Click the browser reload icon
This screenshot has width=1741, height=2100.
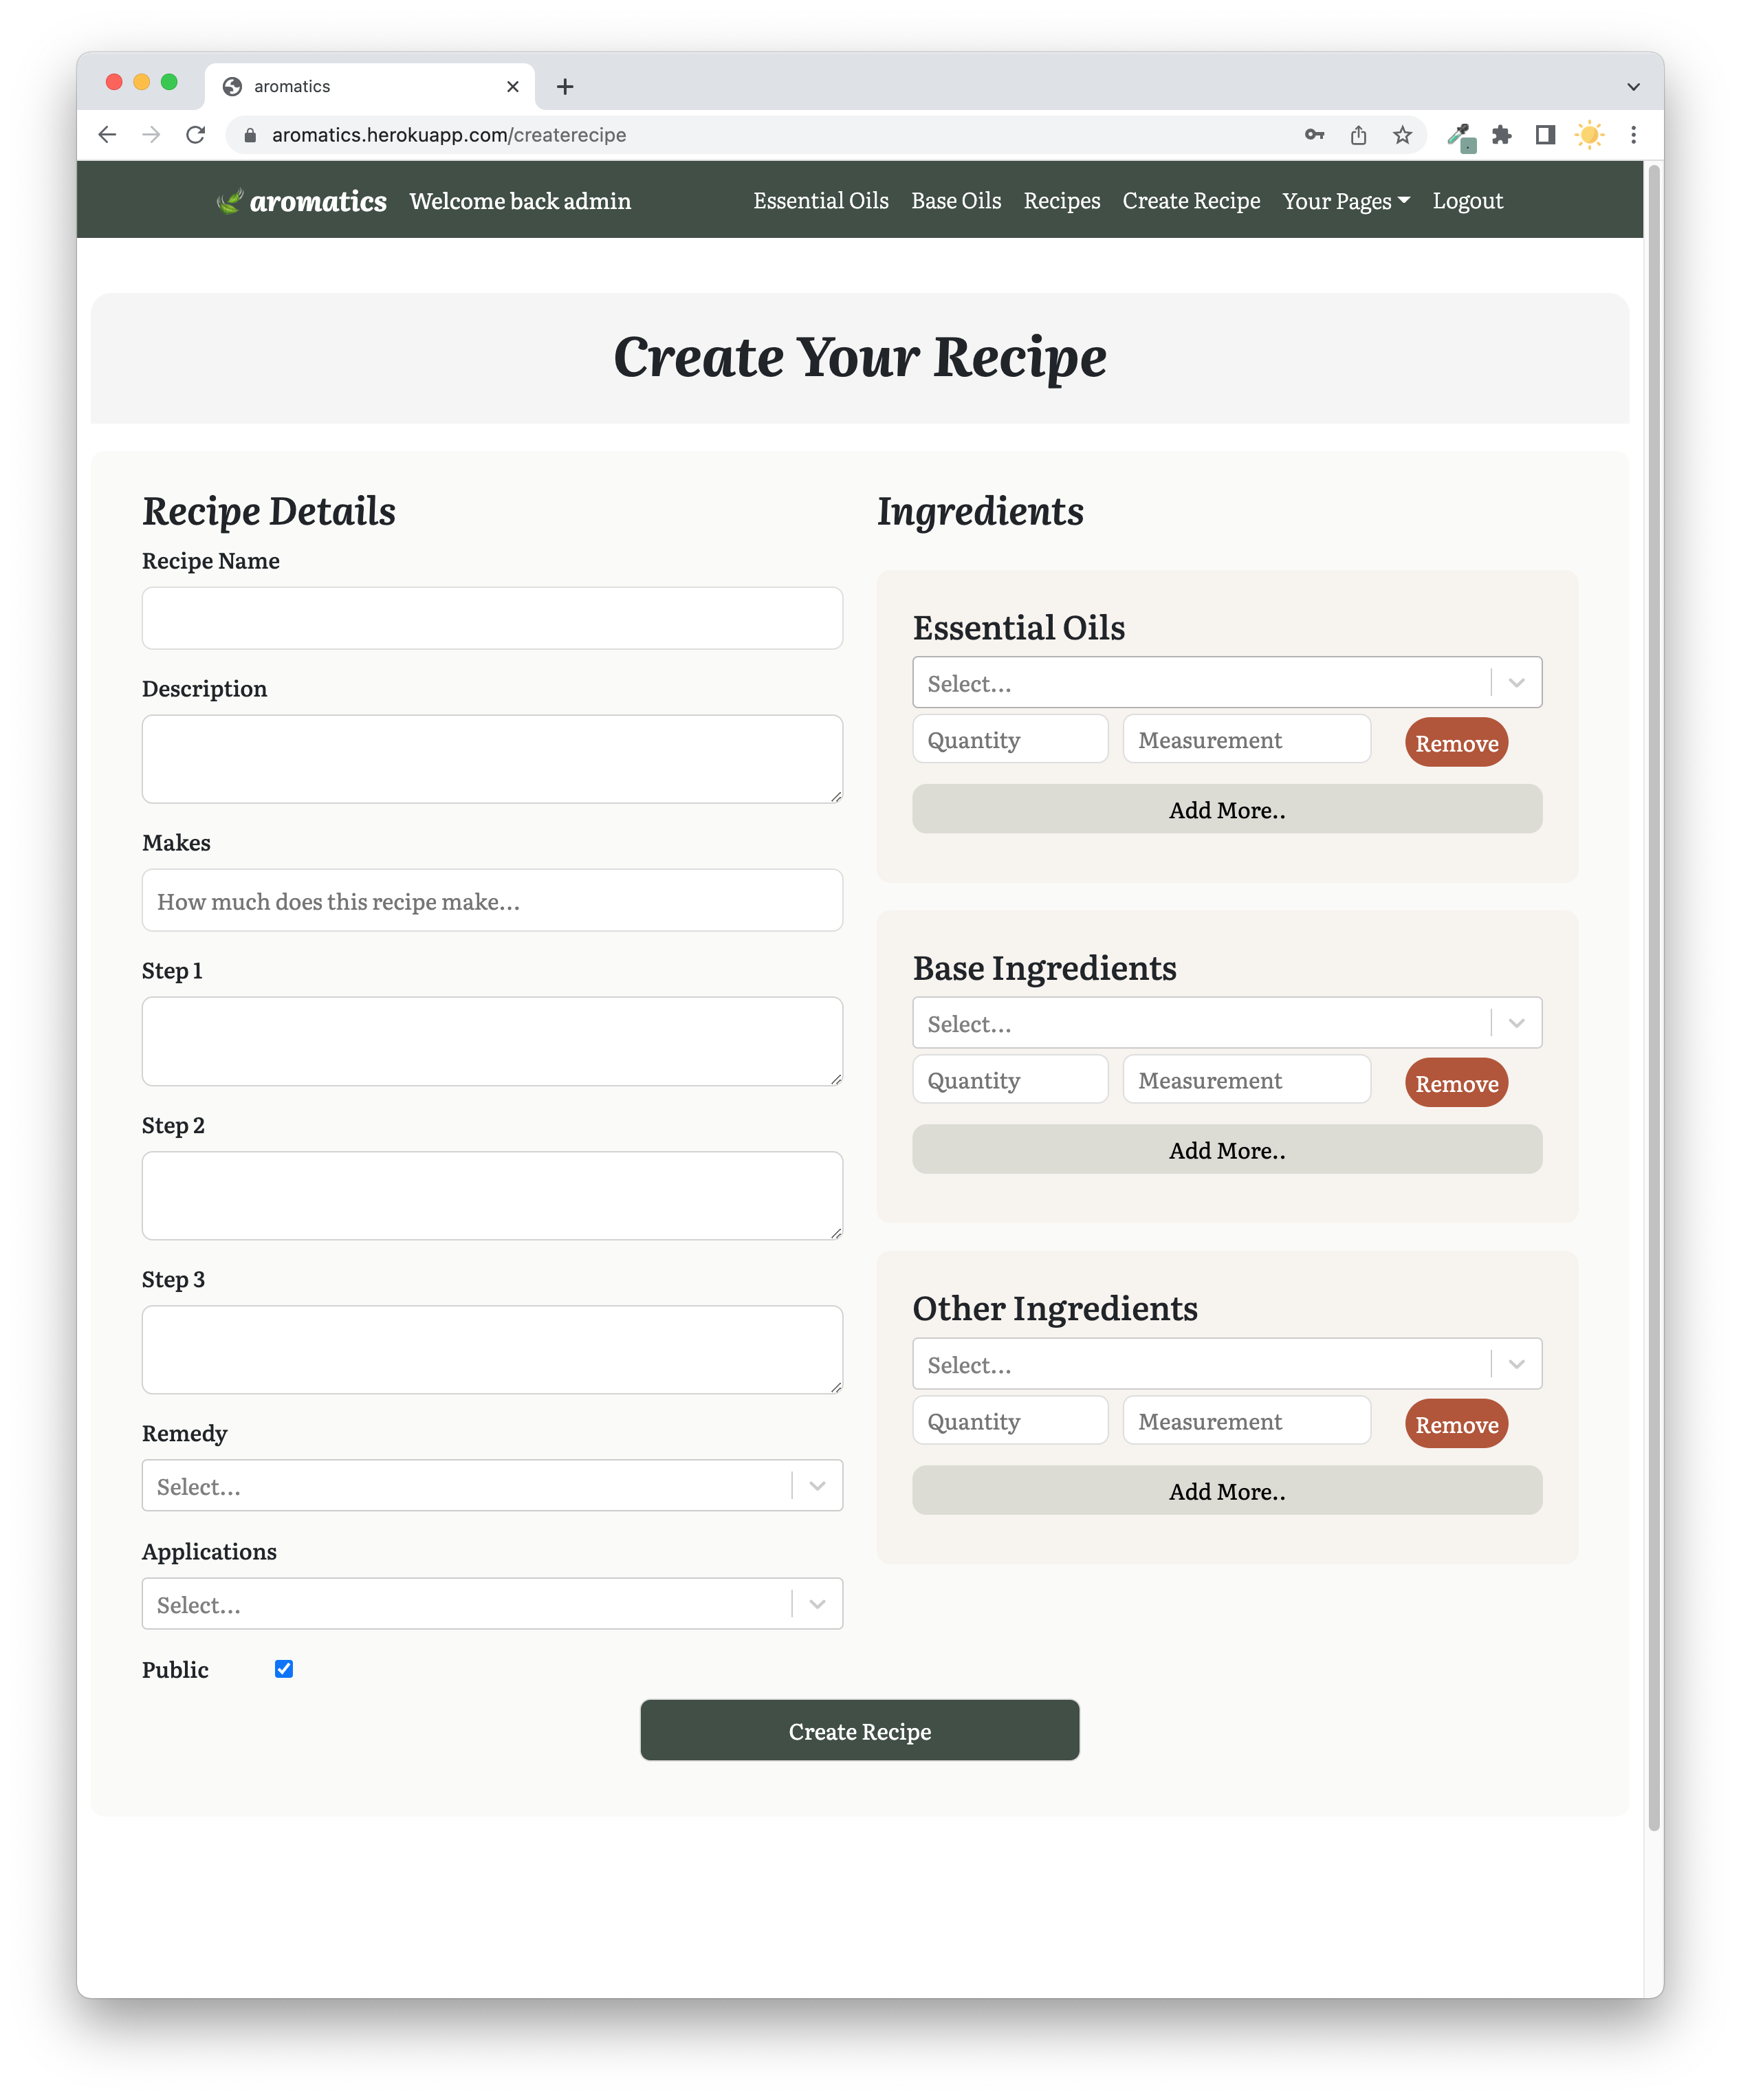point(196,135)
